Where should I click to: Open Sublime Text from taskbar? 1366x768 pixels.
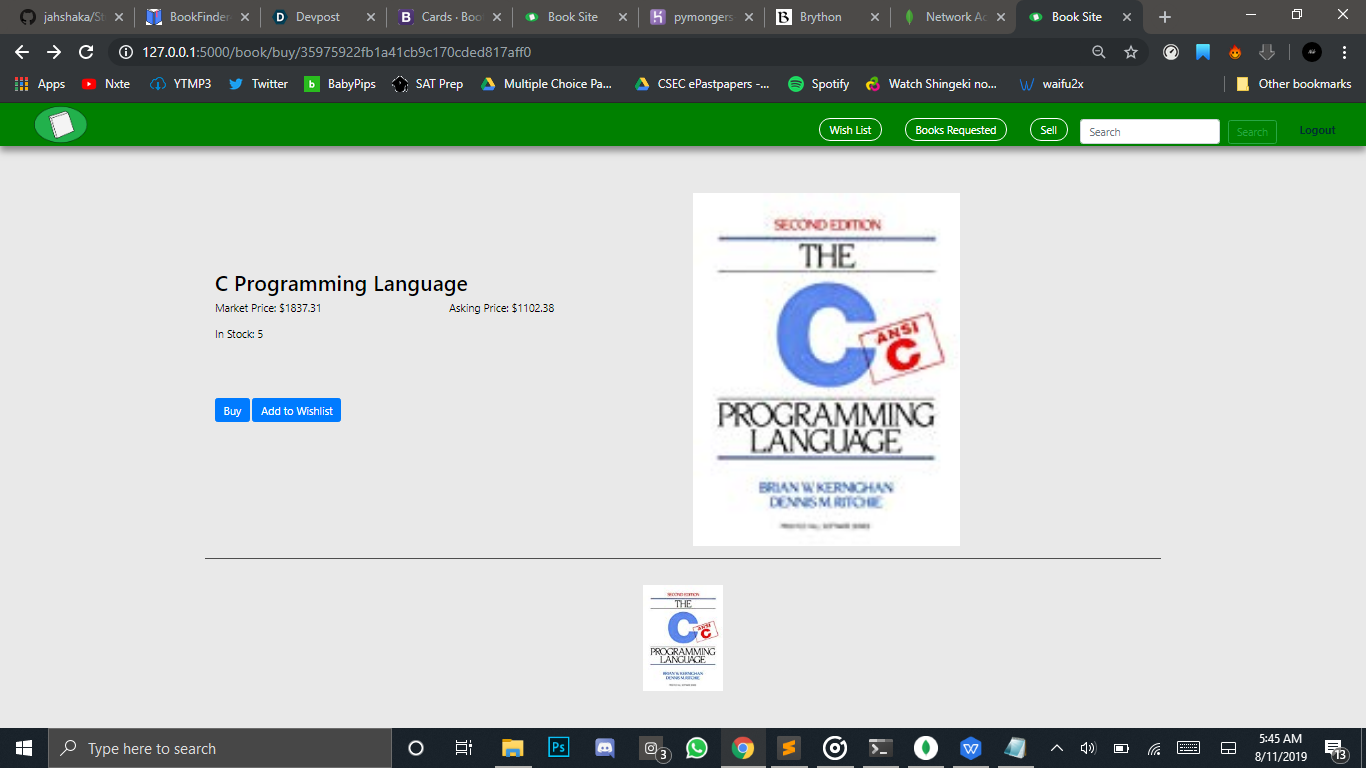789,748
